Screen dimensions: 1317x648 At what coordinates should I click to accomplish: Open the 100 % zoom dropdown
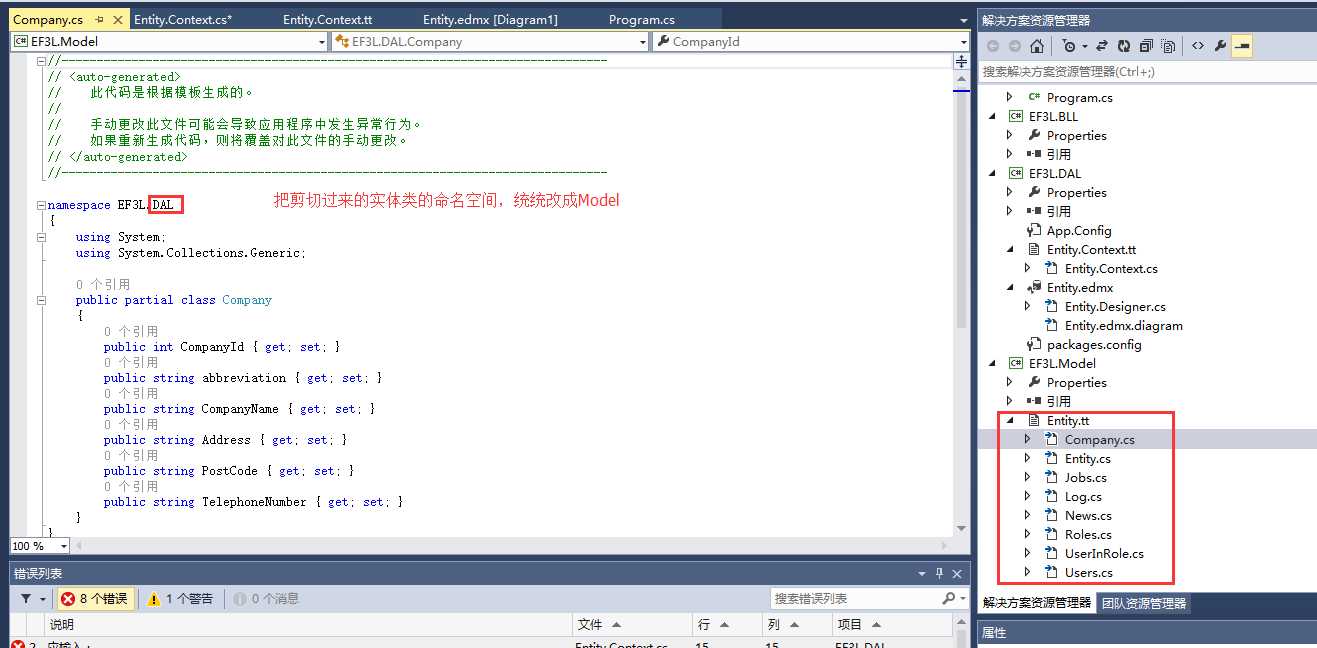[x=64, y=546]
